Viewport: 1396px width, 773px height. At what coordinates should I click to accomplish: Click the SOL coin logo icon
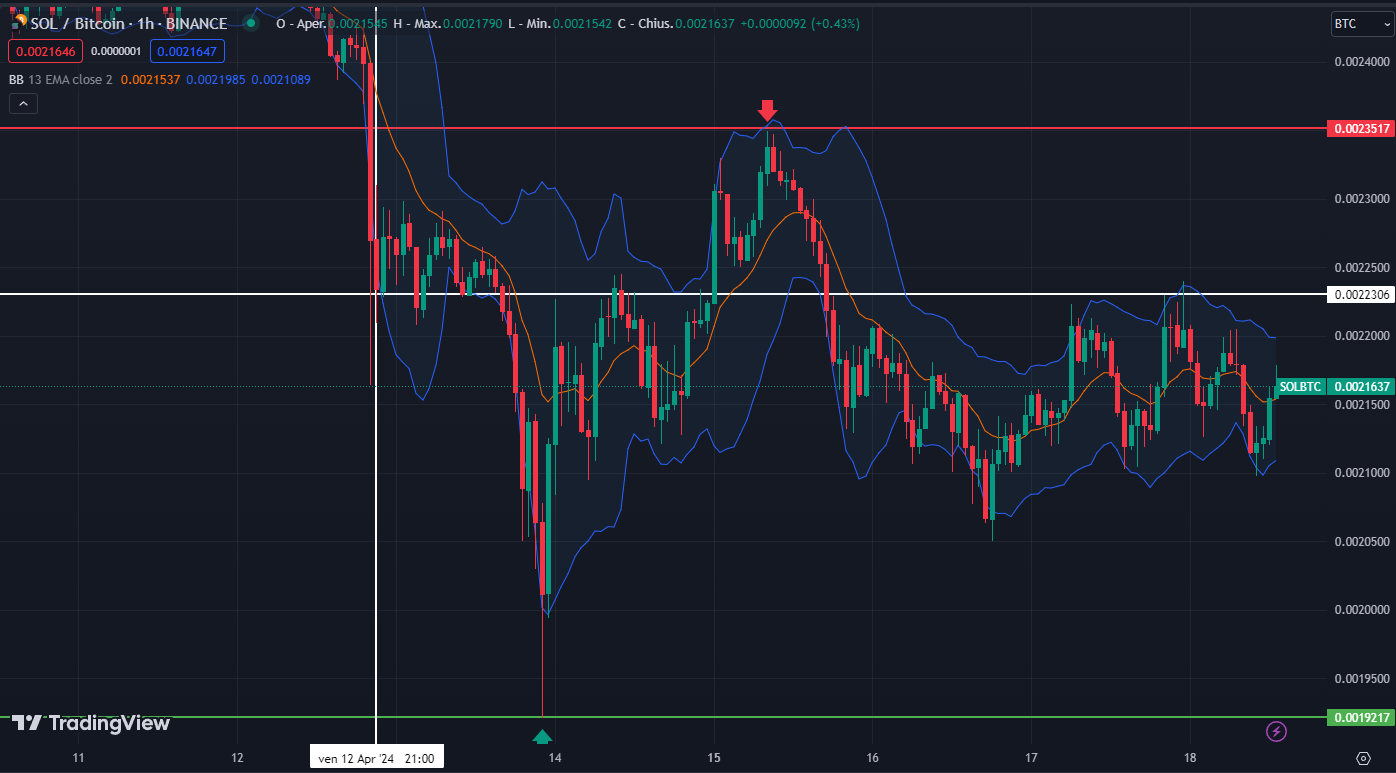[x=17, y=23]
